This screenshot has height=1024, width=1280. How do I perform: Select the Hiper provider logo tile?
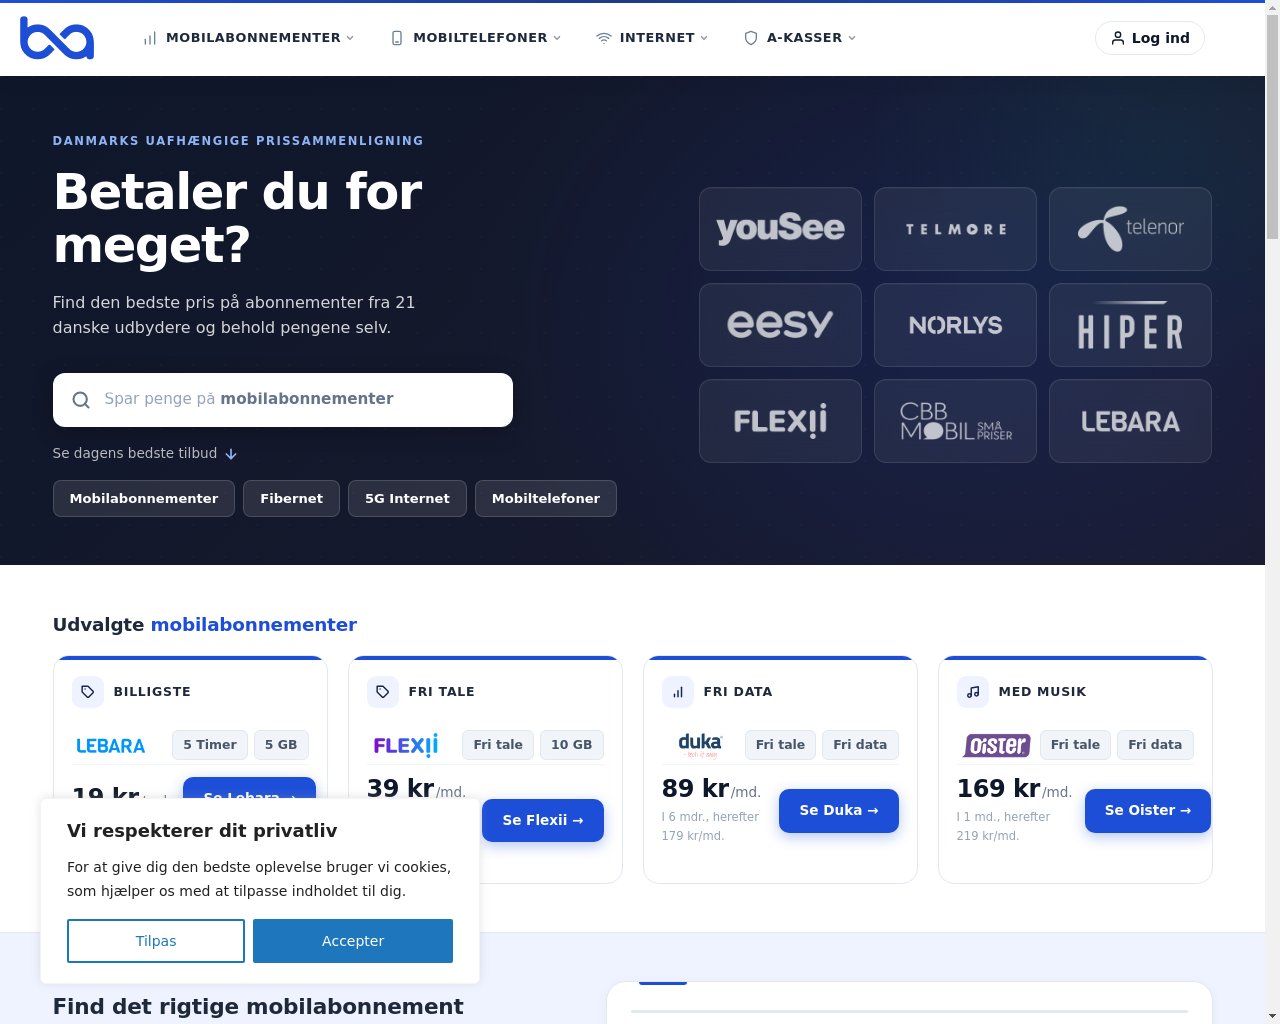(1130, 325)
